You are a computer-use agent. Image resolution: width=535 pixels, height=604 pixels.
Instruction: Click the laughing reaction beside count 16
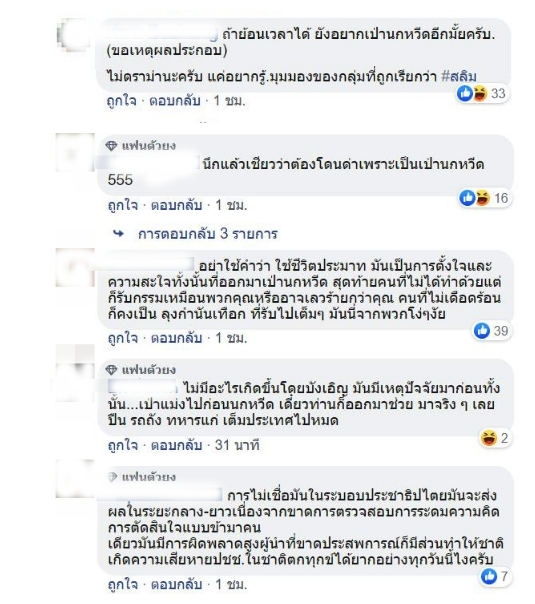point(482,198)
